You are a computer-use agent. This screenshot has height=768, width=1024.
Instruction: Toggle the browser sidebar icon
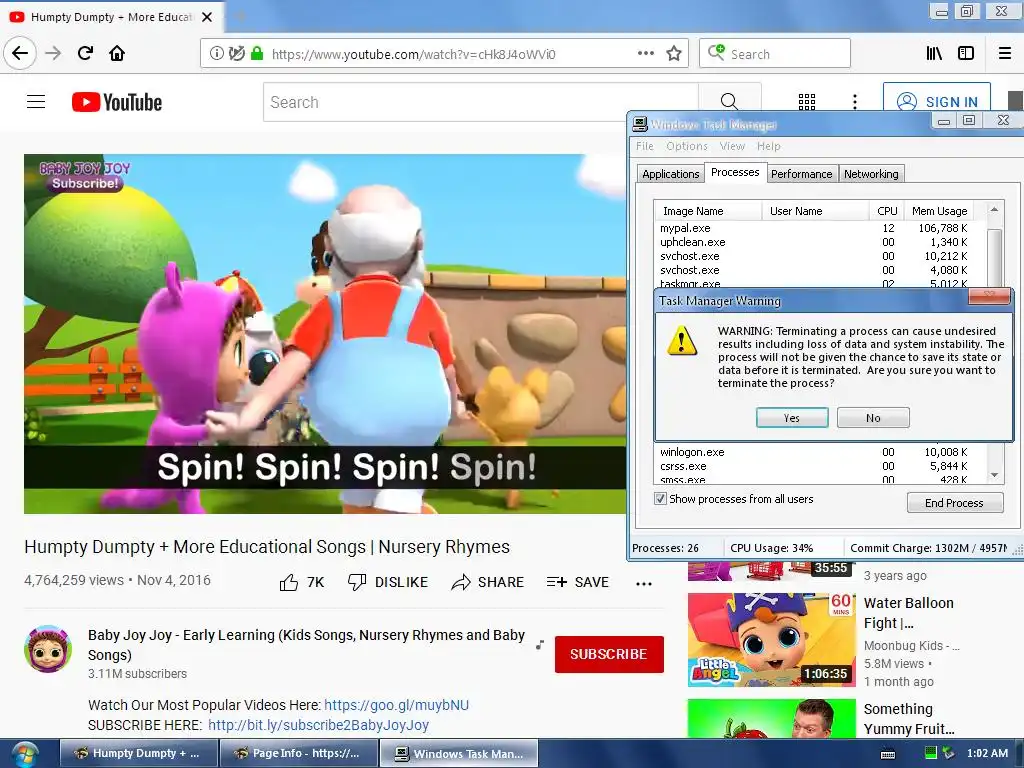[966, 54]
